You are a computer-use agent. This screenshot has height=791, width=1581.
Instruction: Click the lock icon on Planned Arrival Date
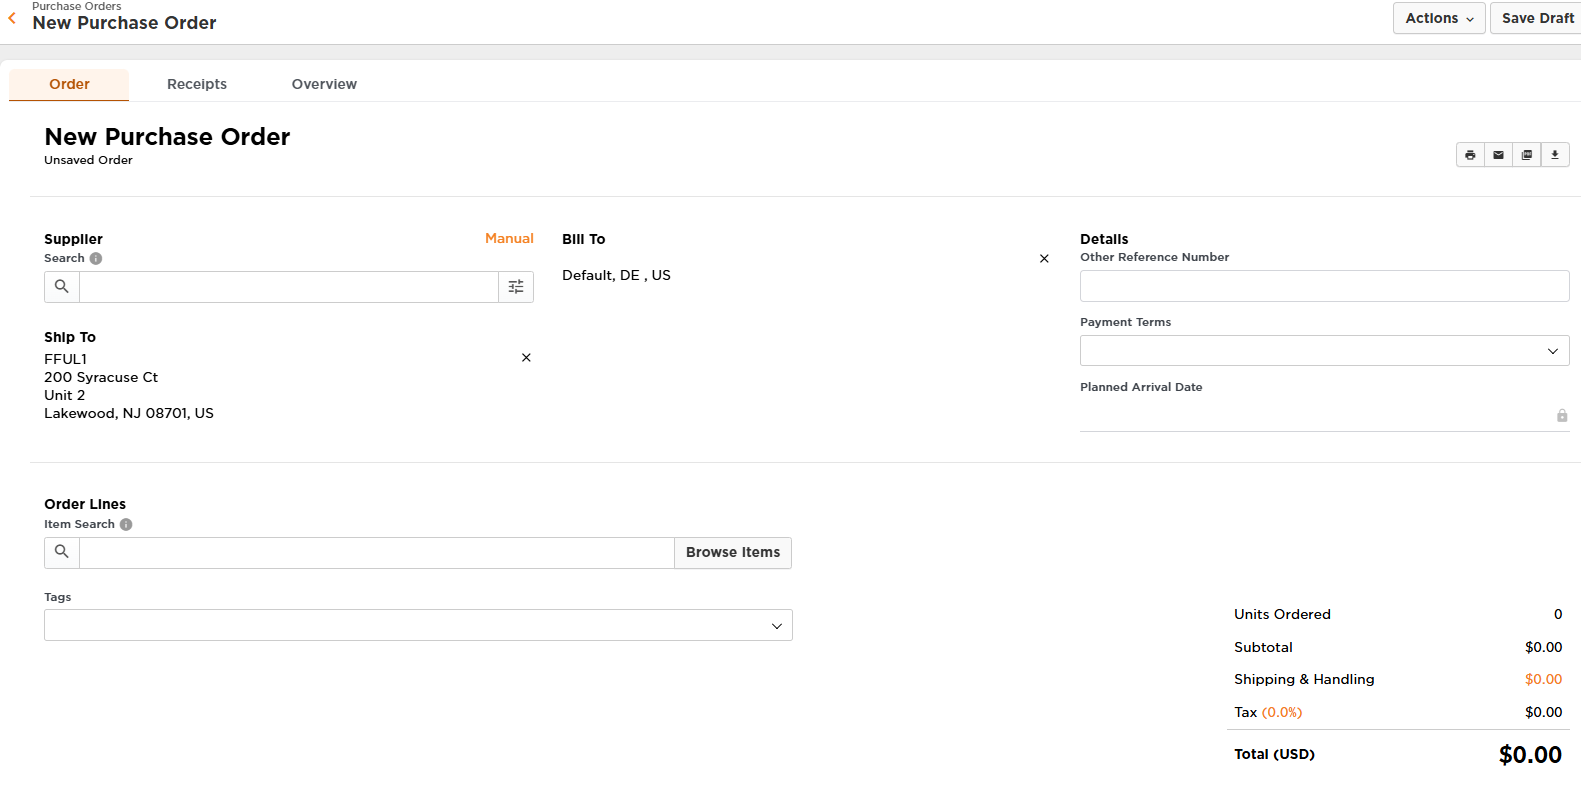tap(1562, 416)
